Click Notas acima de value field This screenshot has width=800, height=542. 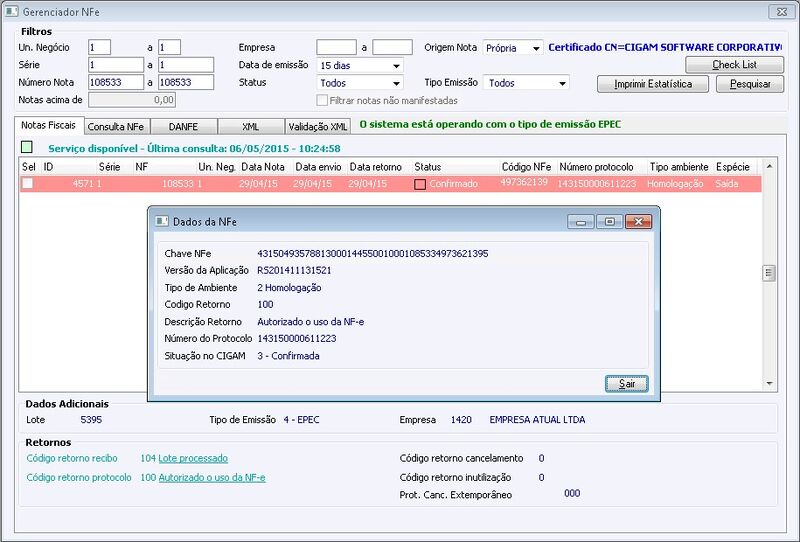(132, 100)
